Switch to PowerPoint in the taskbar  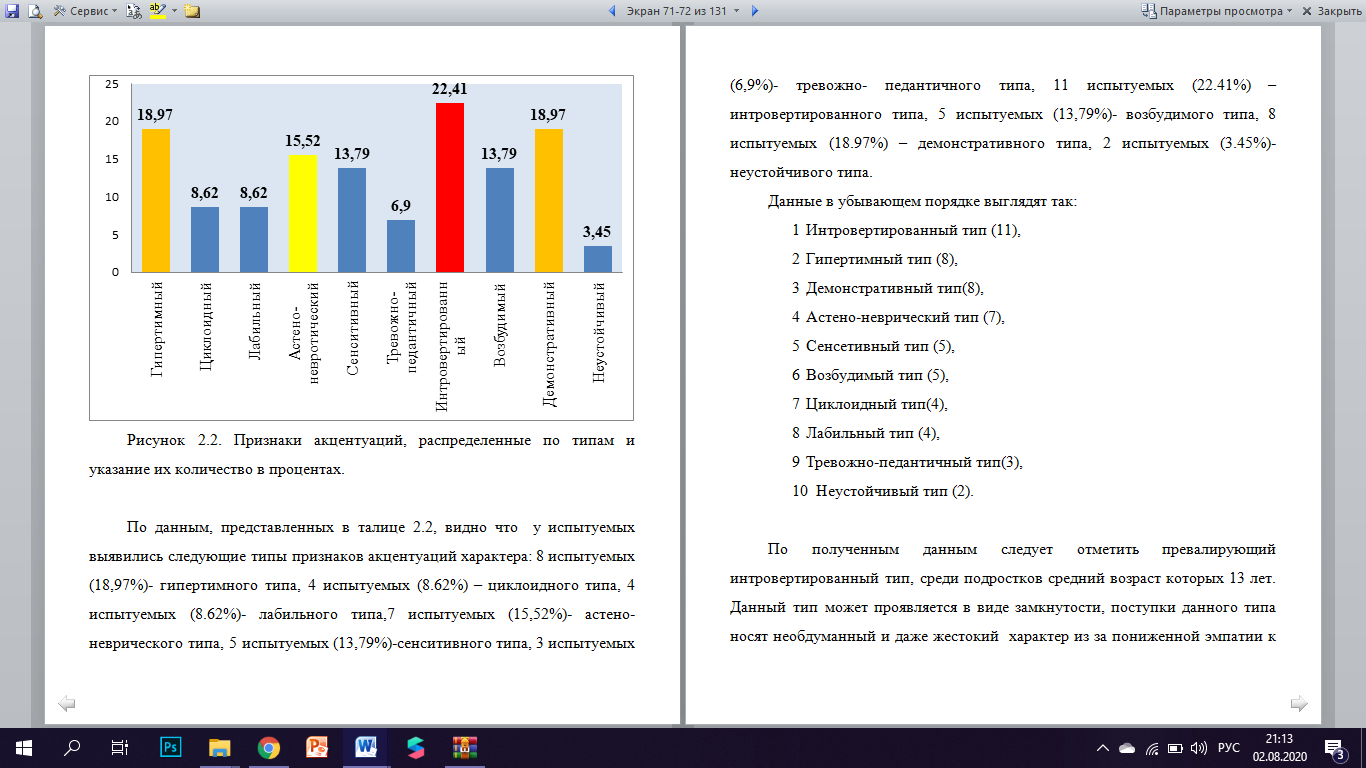317,747
